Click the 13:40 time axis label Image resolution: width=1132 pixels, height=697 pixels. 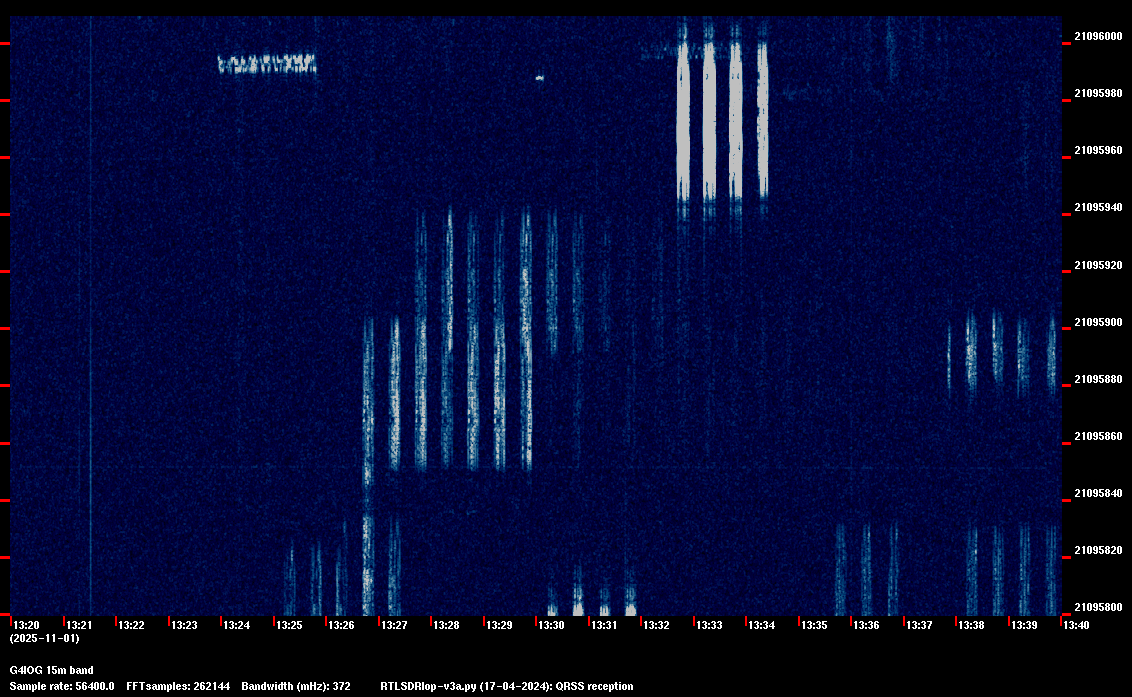point(1076,625)
